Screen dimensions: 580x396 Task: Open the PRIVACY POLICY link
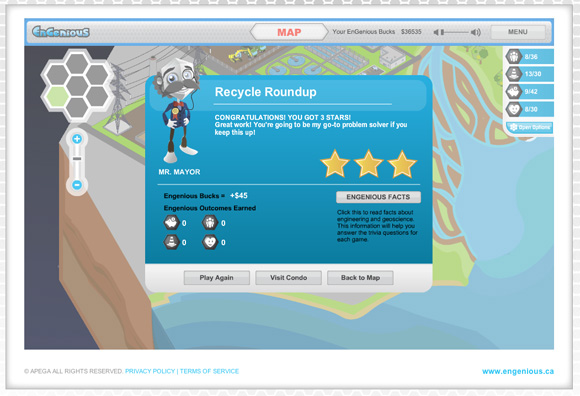(150, 371)
